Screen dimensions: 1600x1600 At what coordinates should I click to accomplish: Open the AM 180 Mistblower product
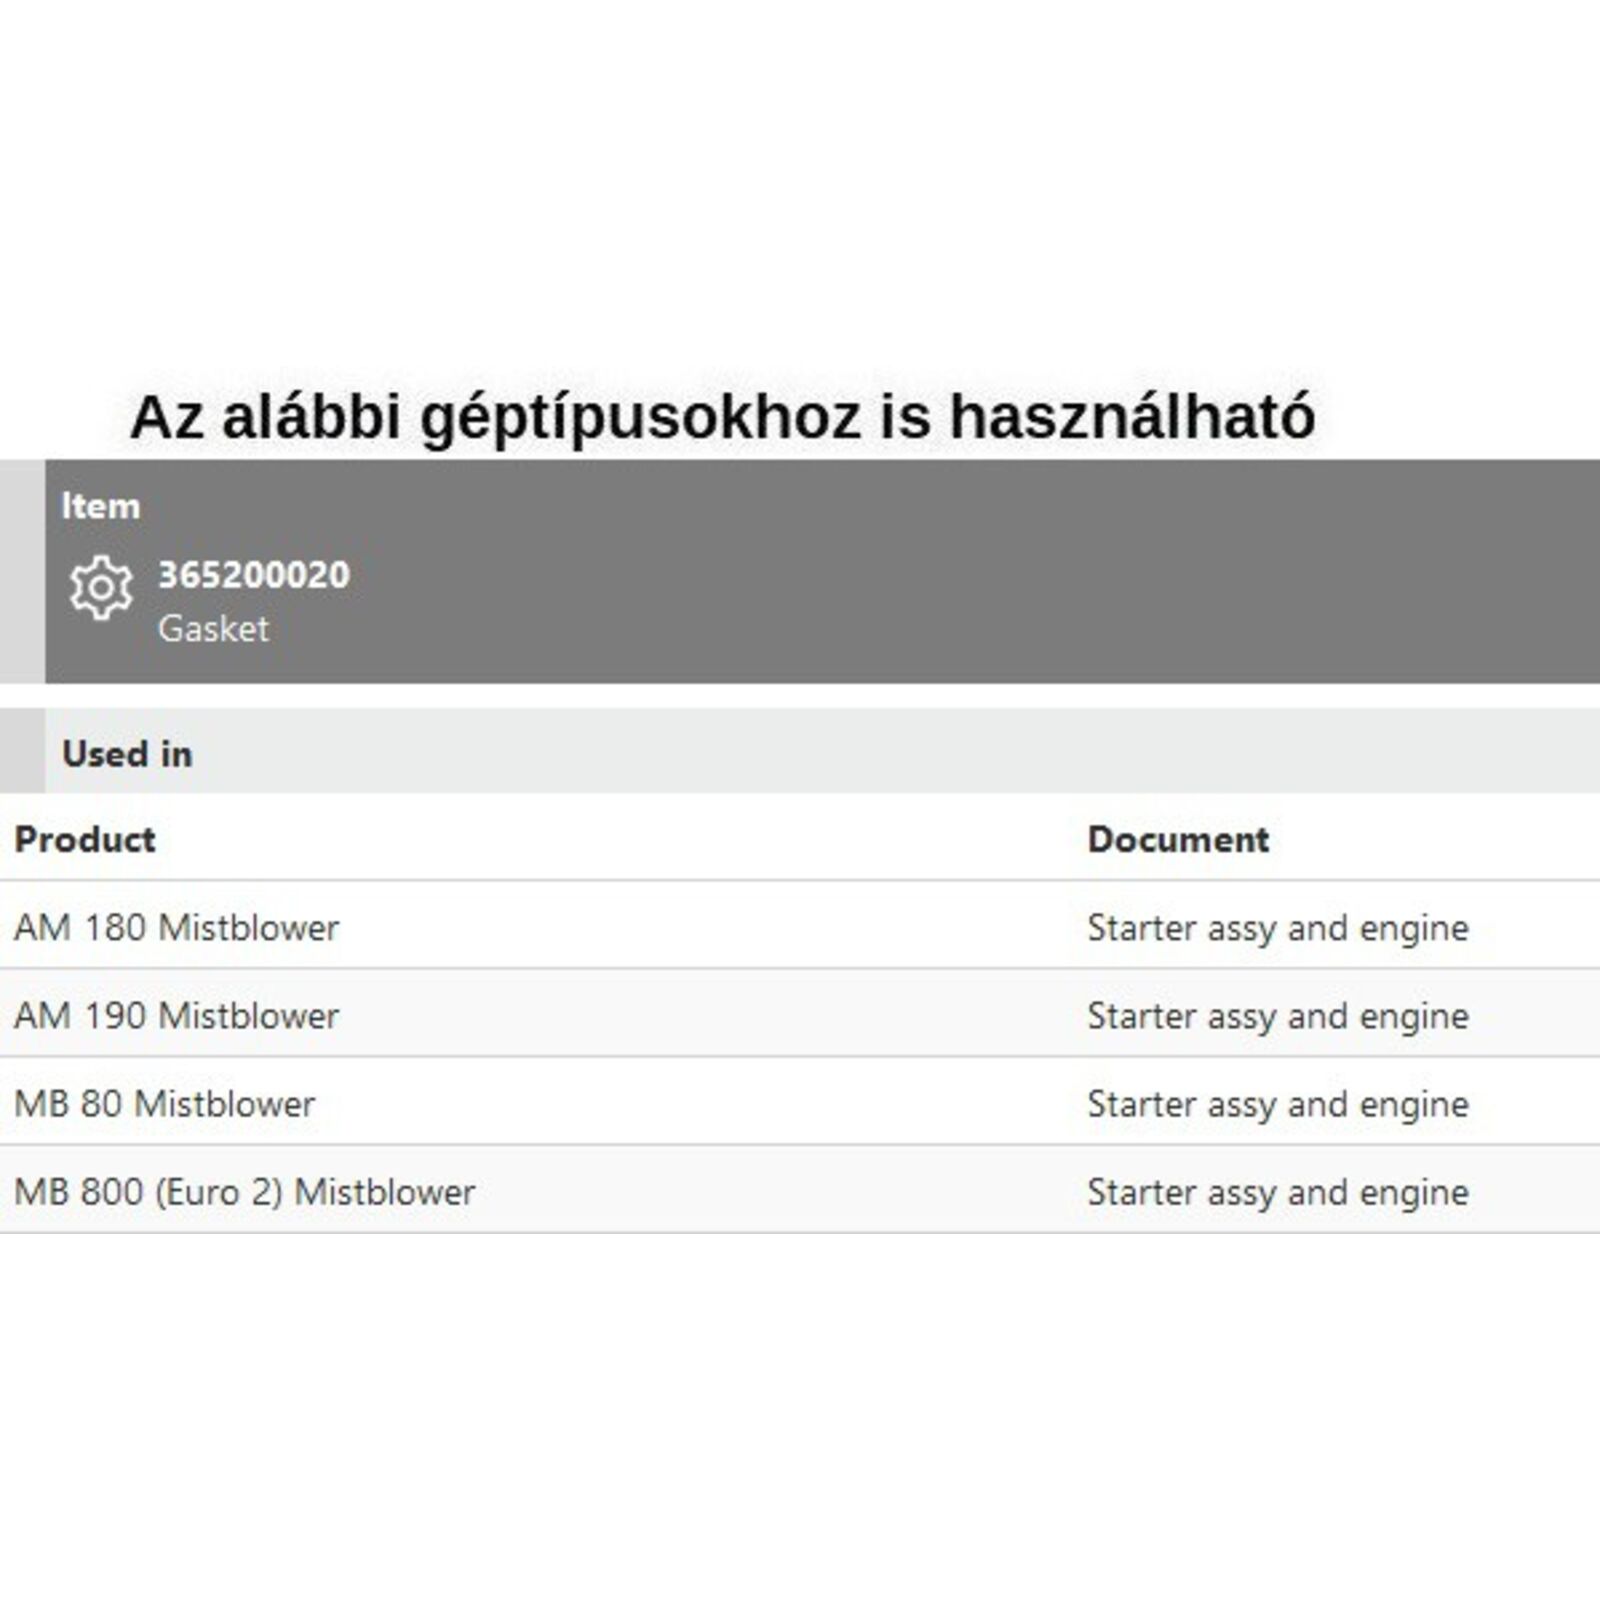point(177,928)
